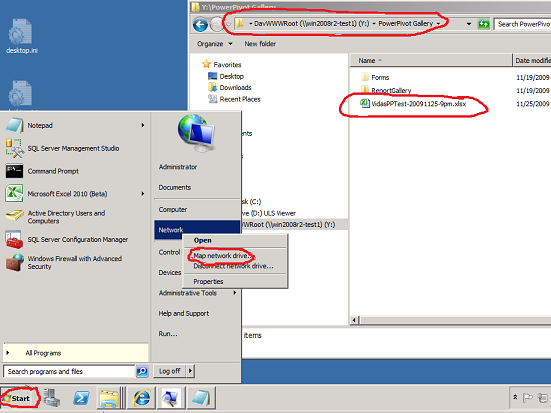
Task: Open the Notepad taskbar icon
Action: point(201,398)
